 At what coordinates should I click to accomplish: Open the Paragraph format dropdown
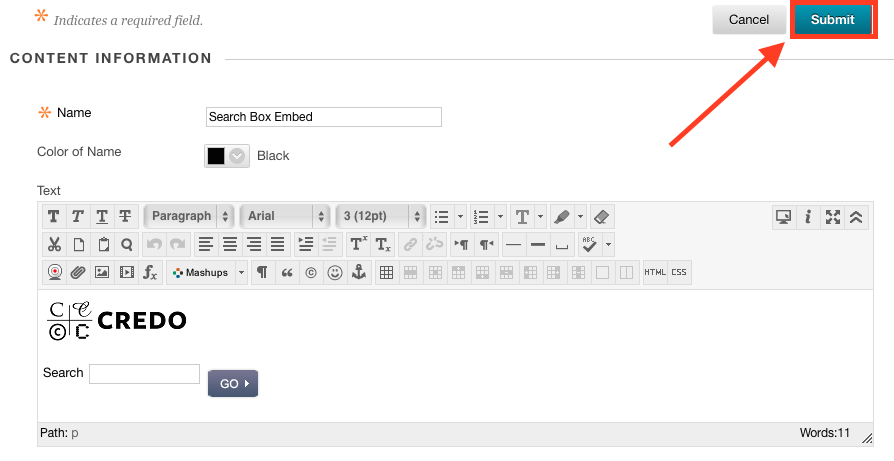pos(189,217)
